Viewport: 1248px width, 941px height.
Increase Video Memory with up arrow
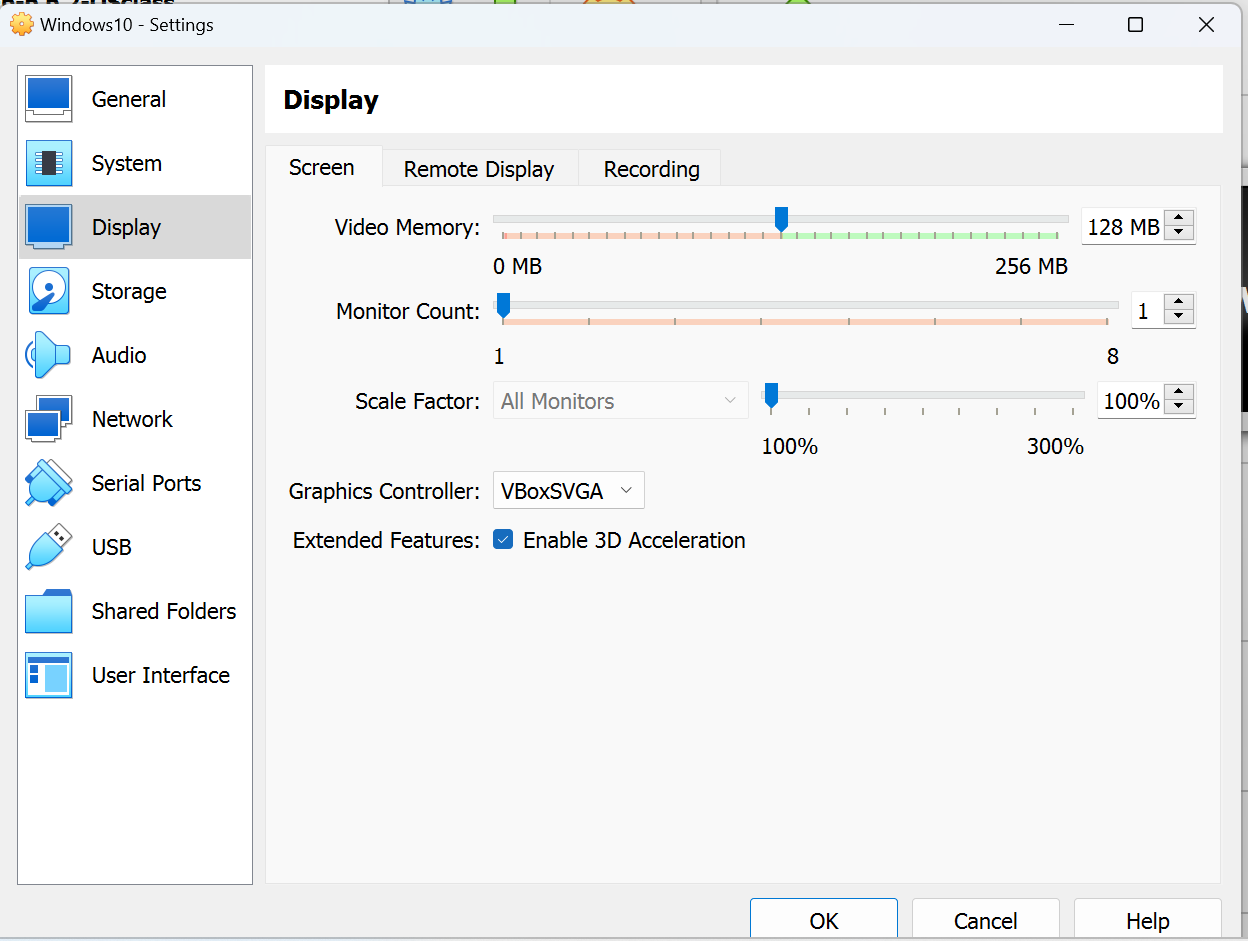(1181, 219)
